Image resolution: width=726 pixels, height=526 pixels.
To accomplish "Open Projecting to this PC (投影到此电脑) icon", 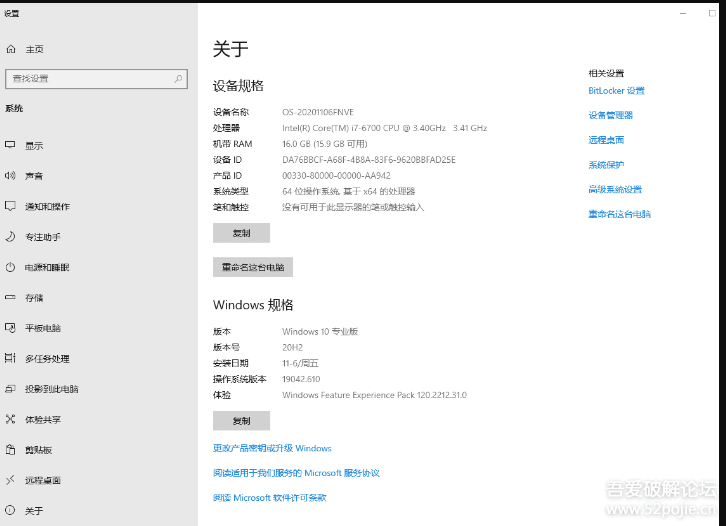I will click(x=10, y=389).
